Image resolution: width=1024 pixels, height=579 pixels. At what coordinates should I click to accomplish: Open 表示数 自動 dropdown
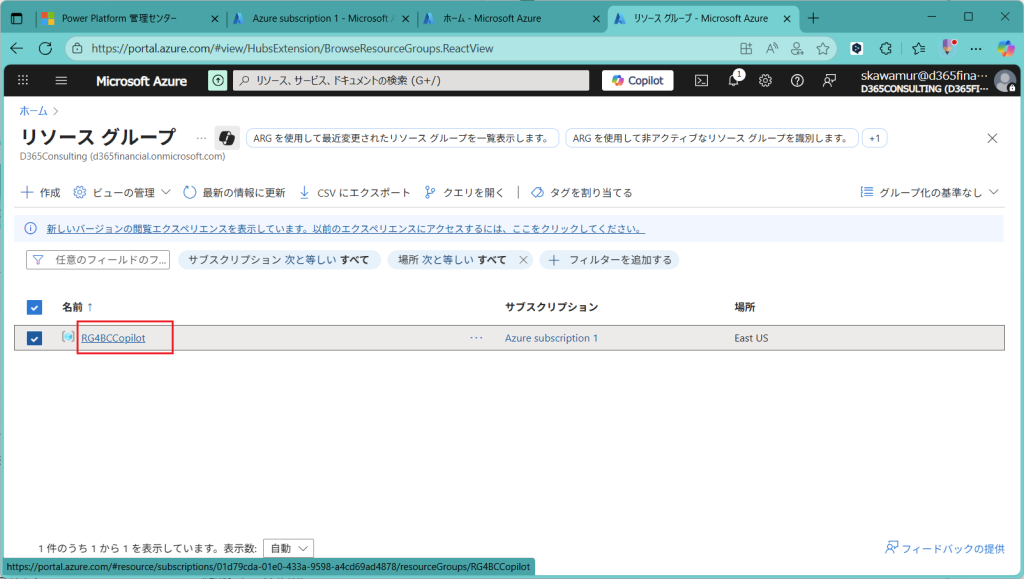(289, 548)
